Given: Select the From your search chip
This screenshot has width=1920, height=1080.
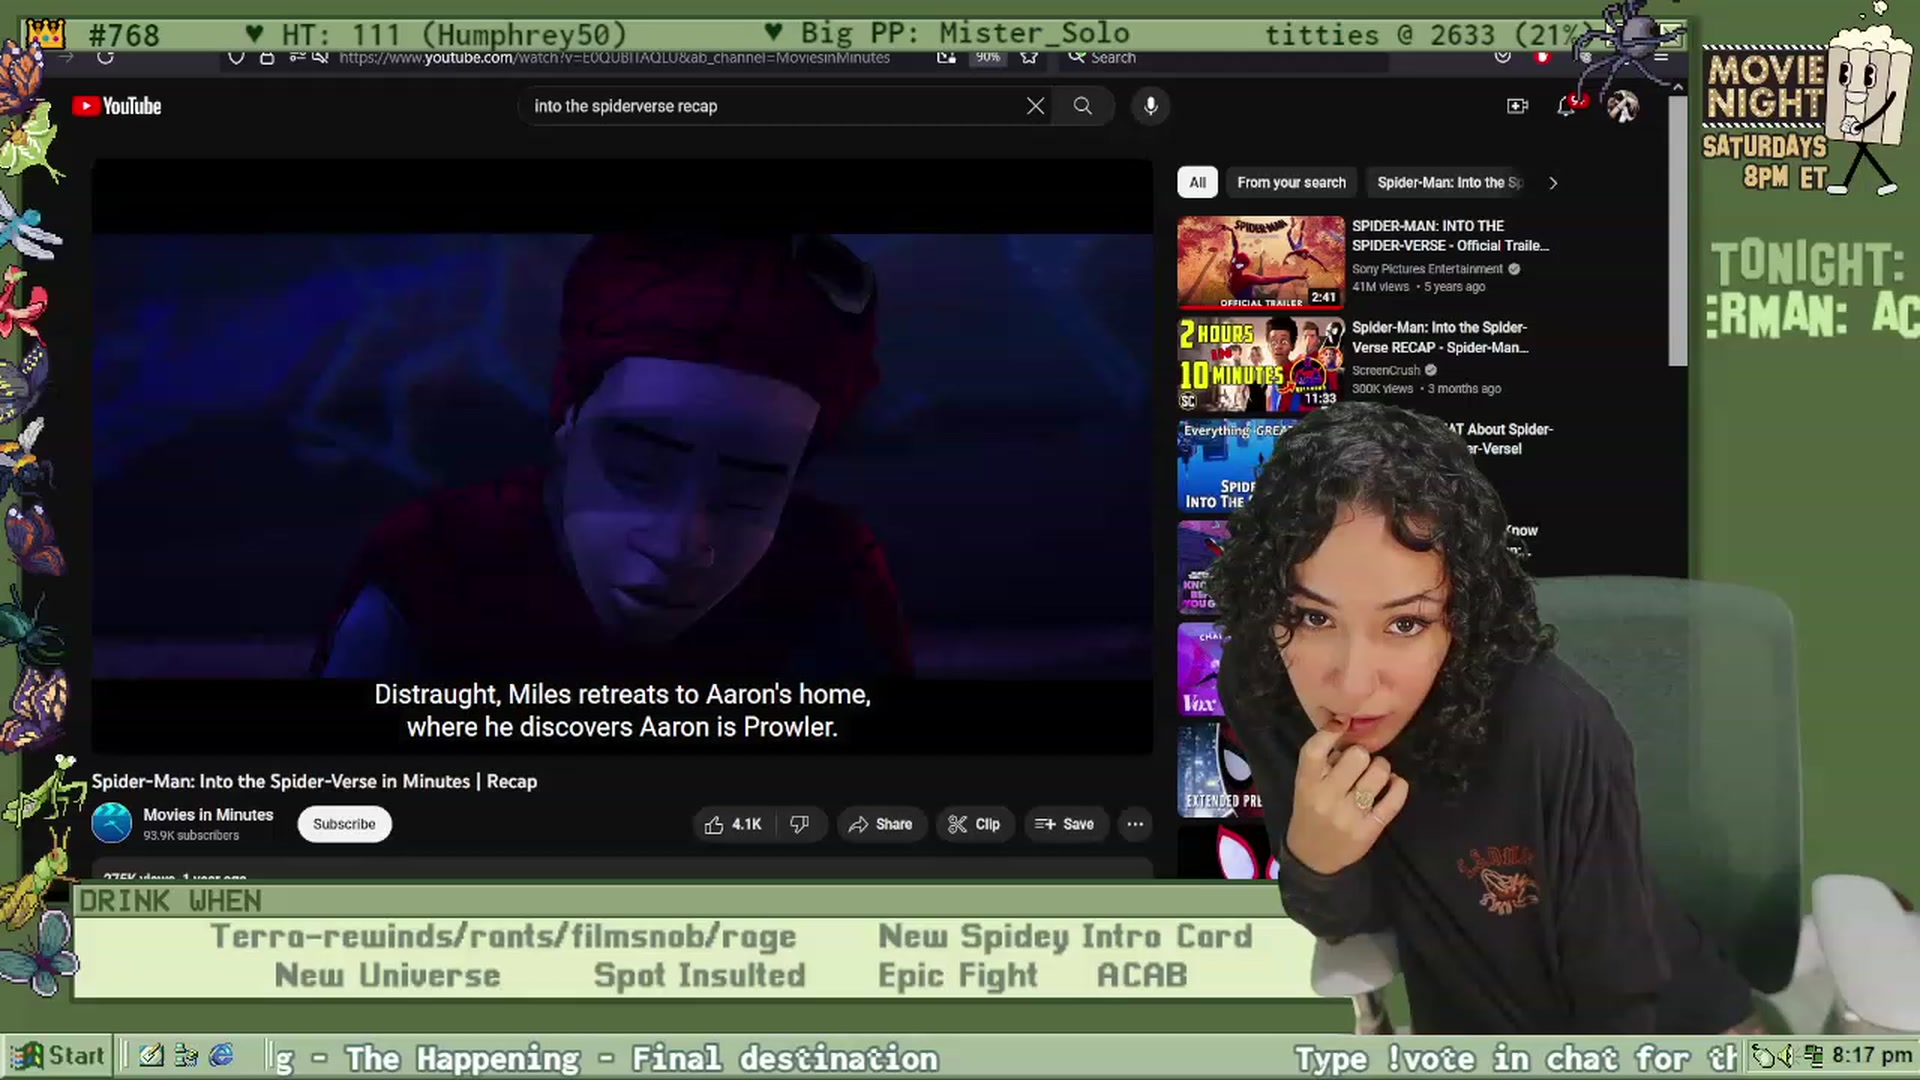Looking at the screenshot, I should coord(1291,182).
